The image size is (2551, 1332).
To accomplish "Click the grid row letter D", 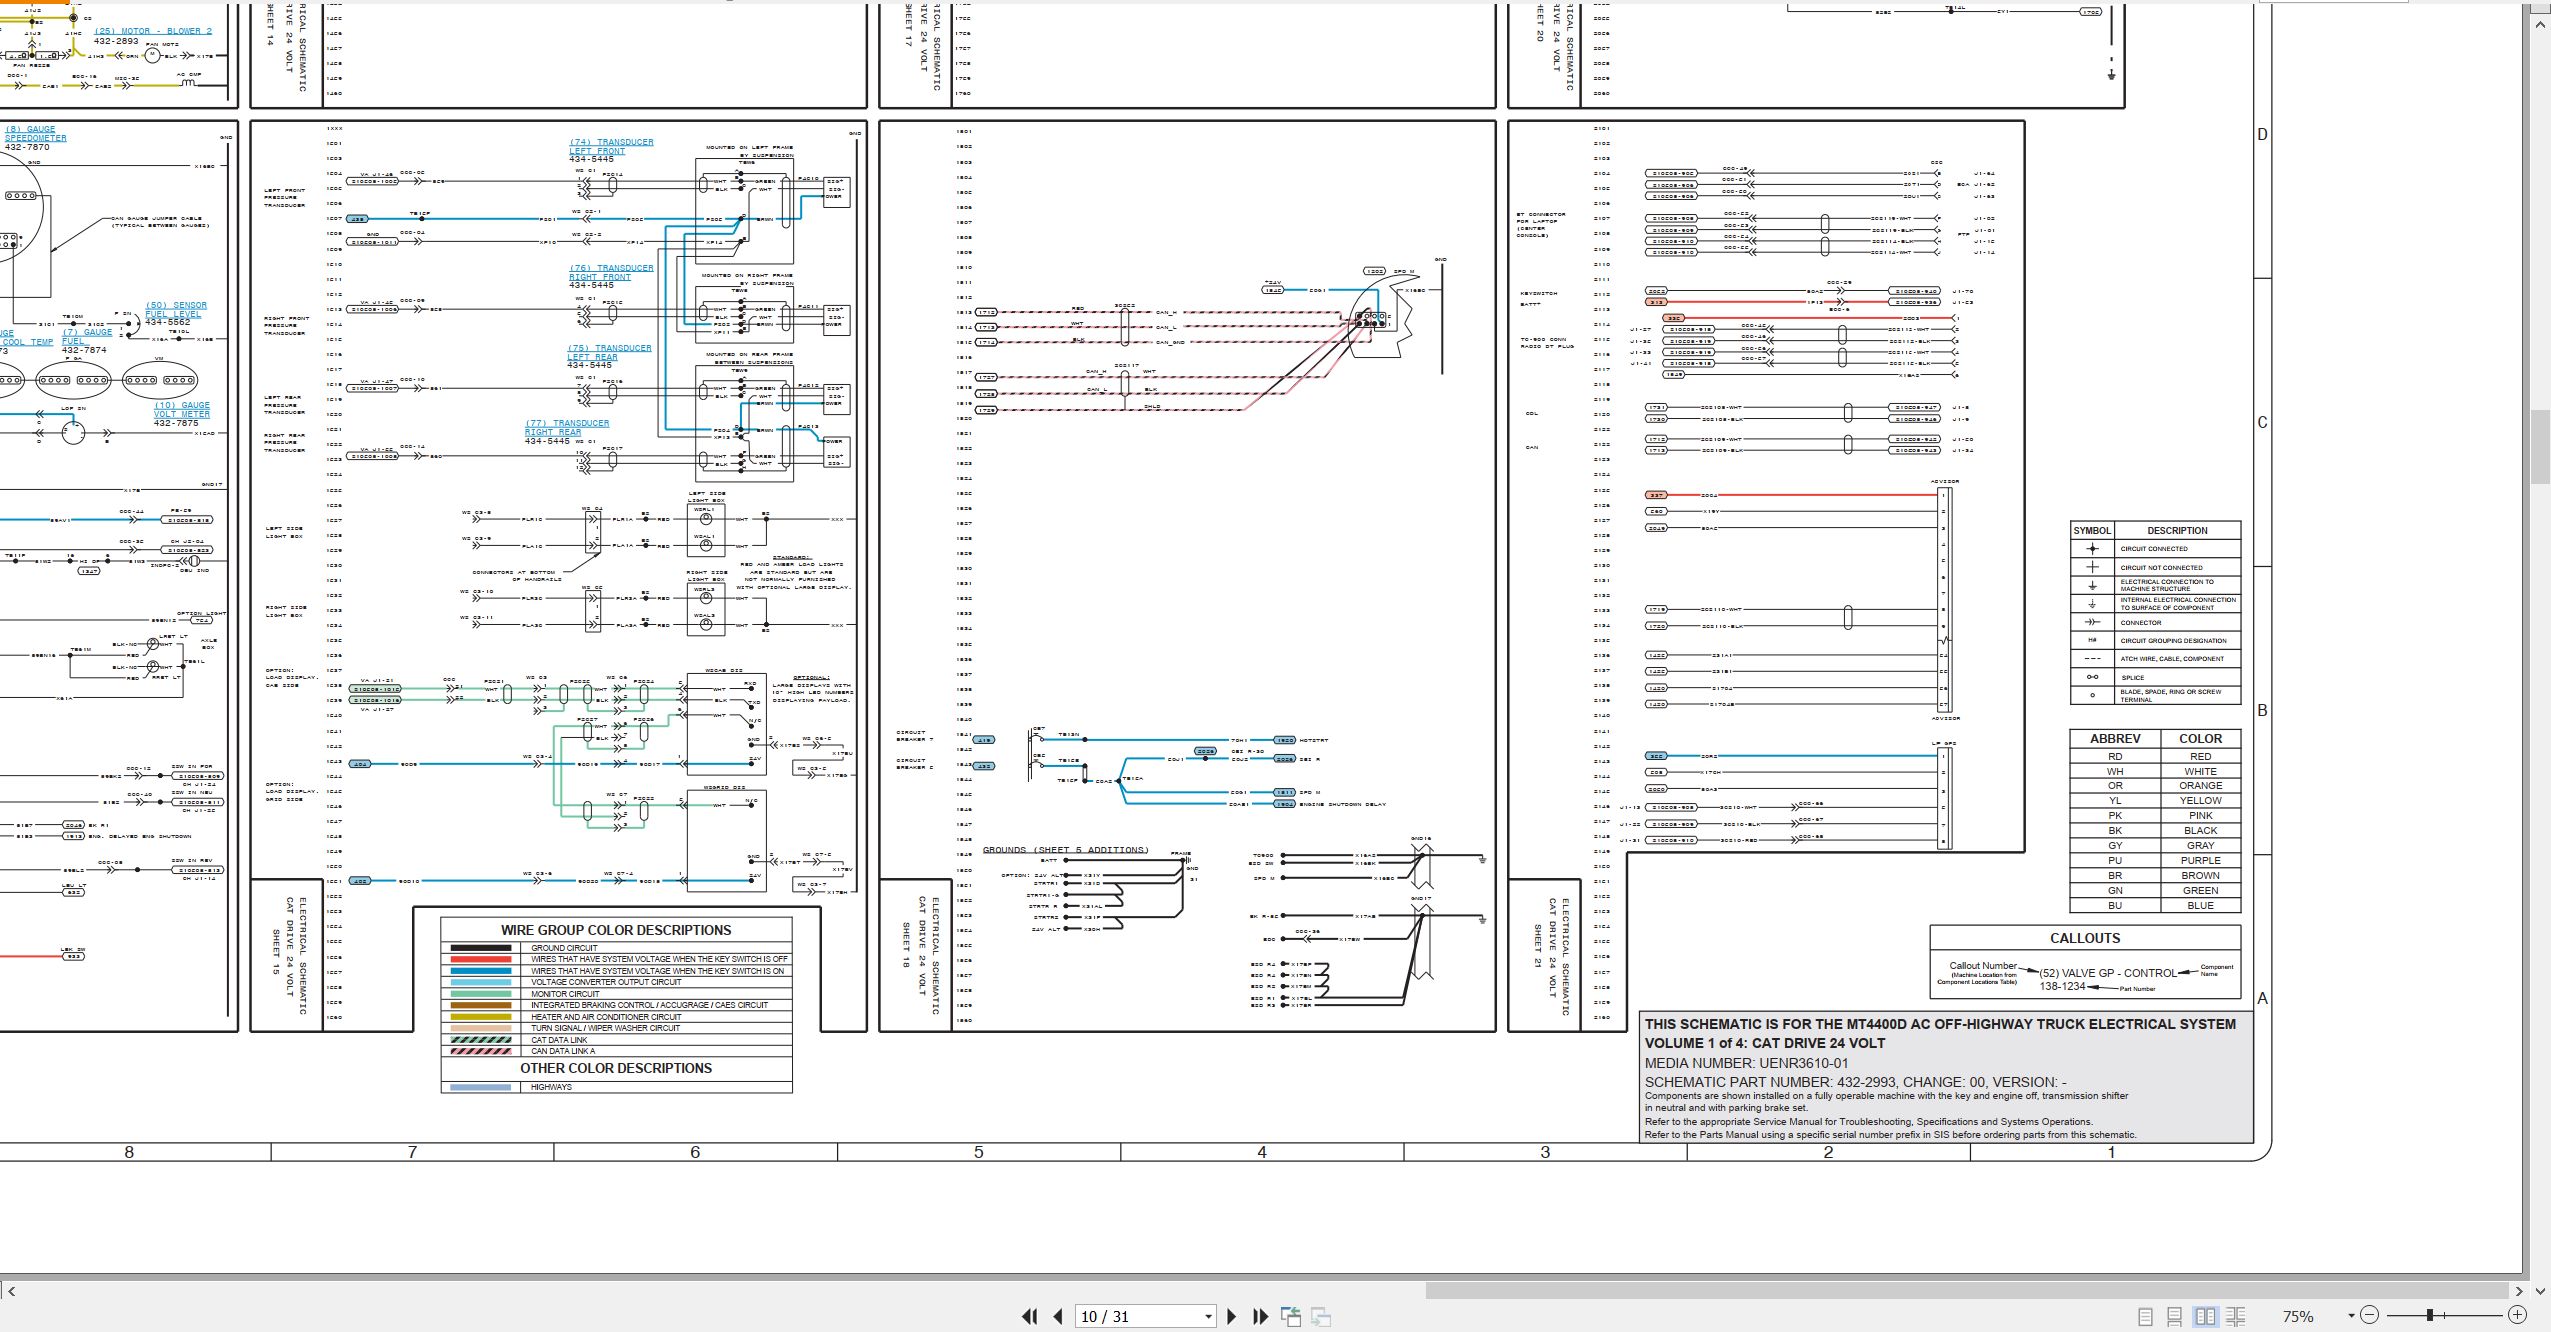I will click(x=2262, y=135).
